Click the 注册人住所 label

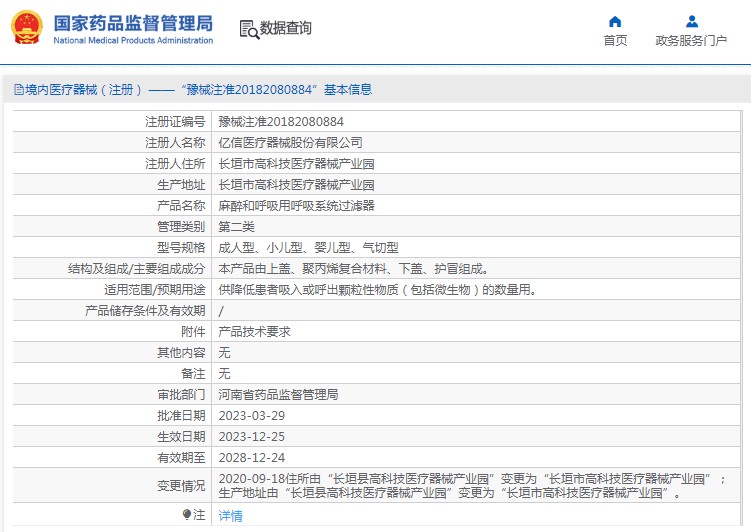pos(175,164)
